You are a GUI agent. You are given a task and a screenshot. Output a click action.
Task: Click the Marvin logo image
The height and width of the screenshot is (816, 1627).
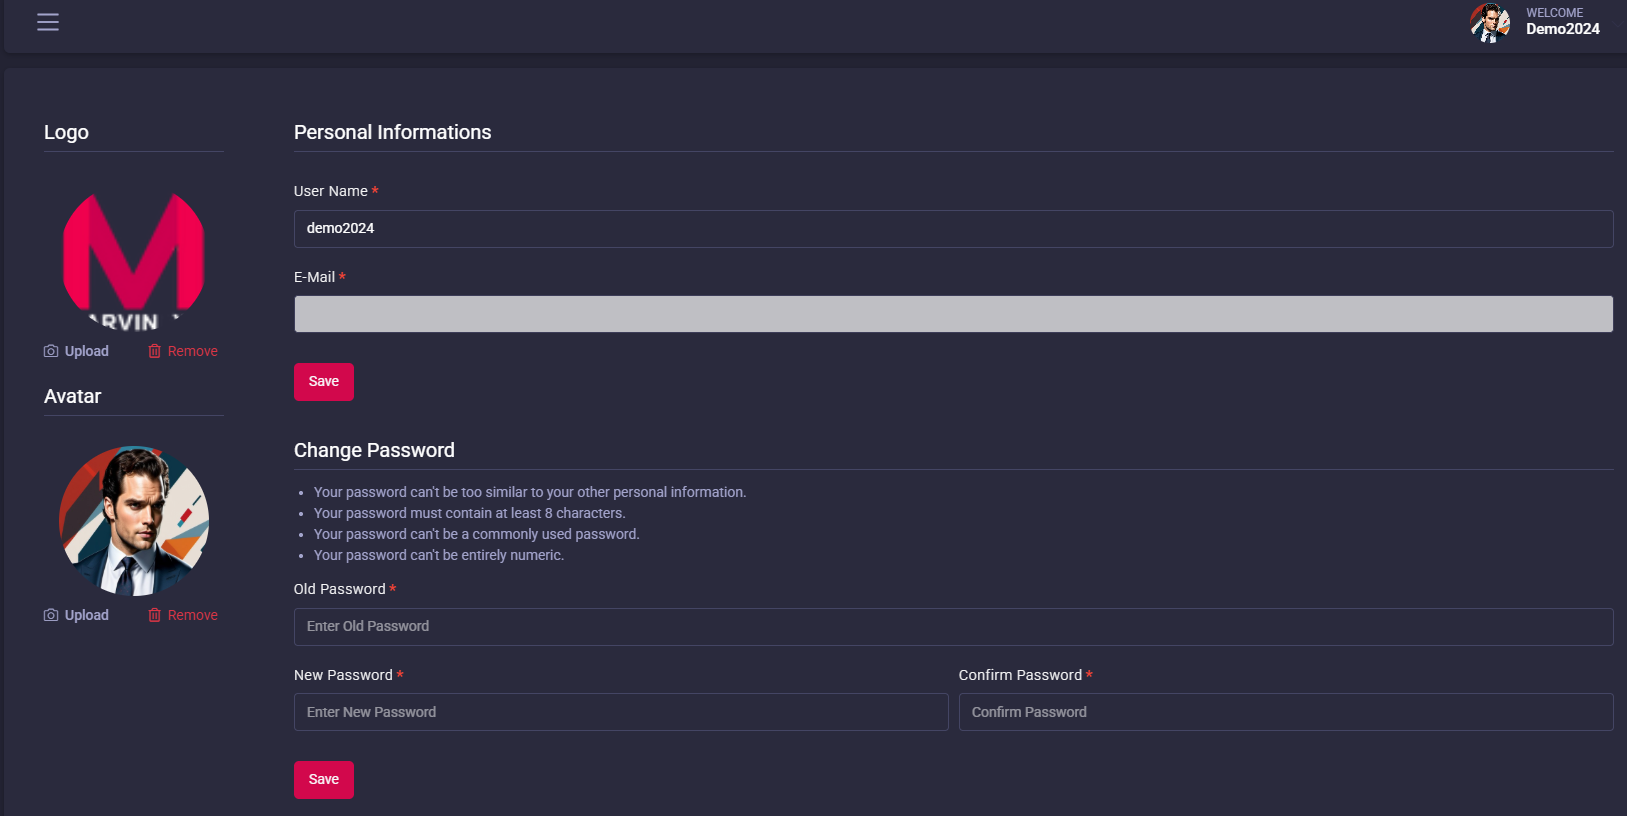click(x=133, y=260)
